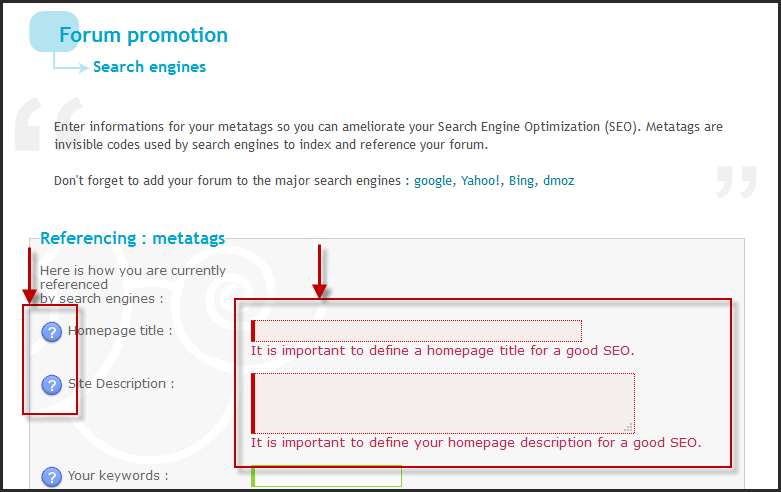
Task: Click the Site Description label text
Action: point(121,383)
